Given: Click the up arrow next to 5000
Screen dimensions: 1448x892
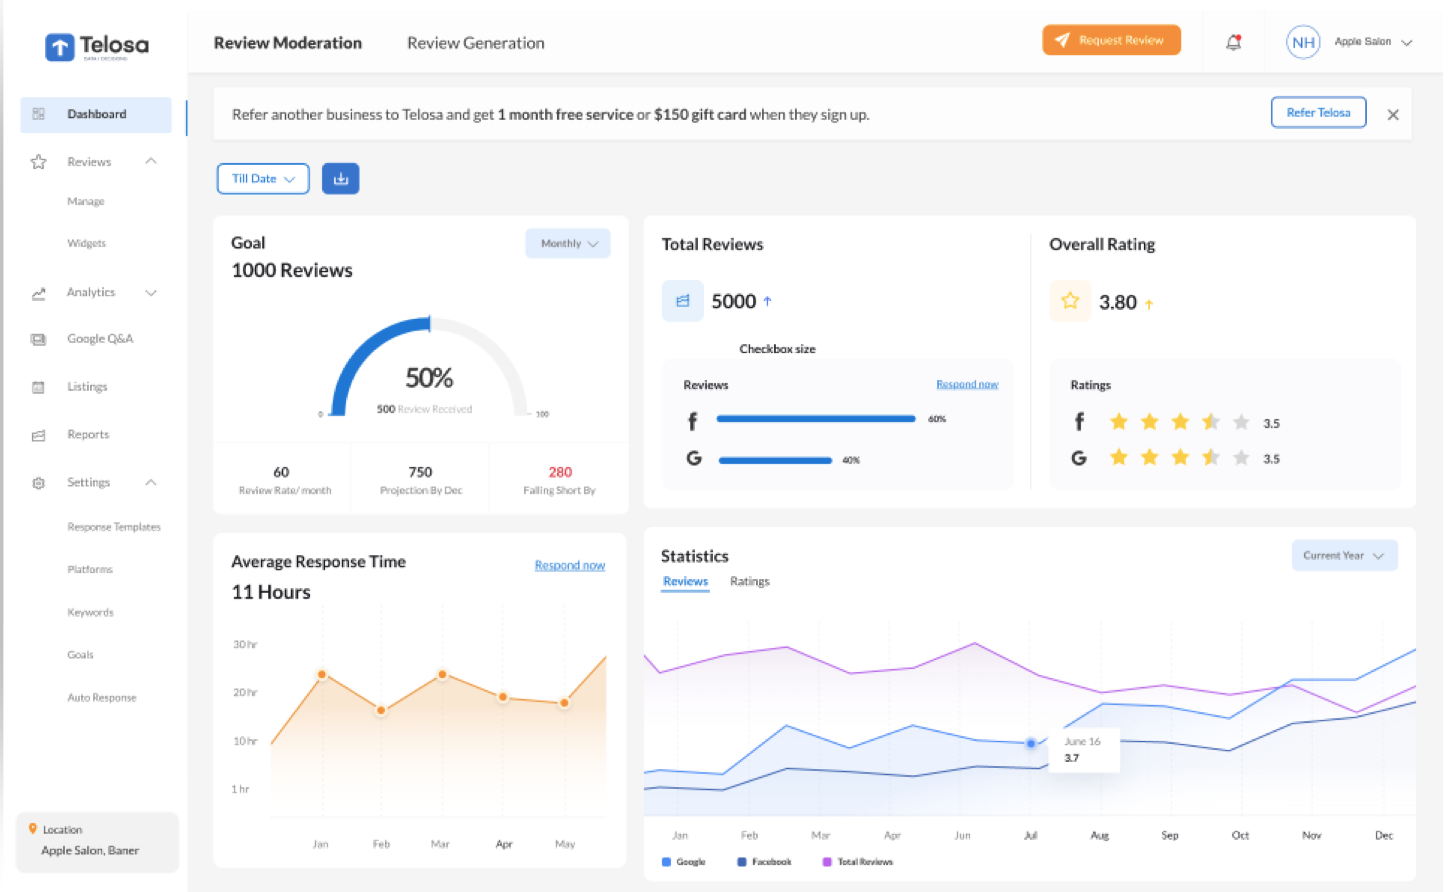Looking at the screenshot, I should 767,301.
